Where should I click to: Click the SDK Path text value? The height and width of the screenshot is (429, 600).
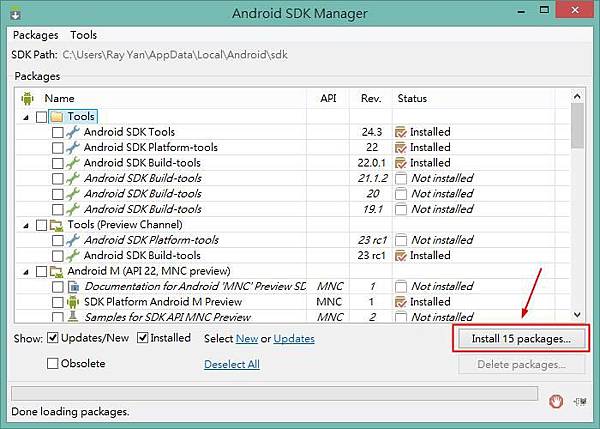pyautogui.click(x=175, y=55)
